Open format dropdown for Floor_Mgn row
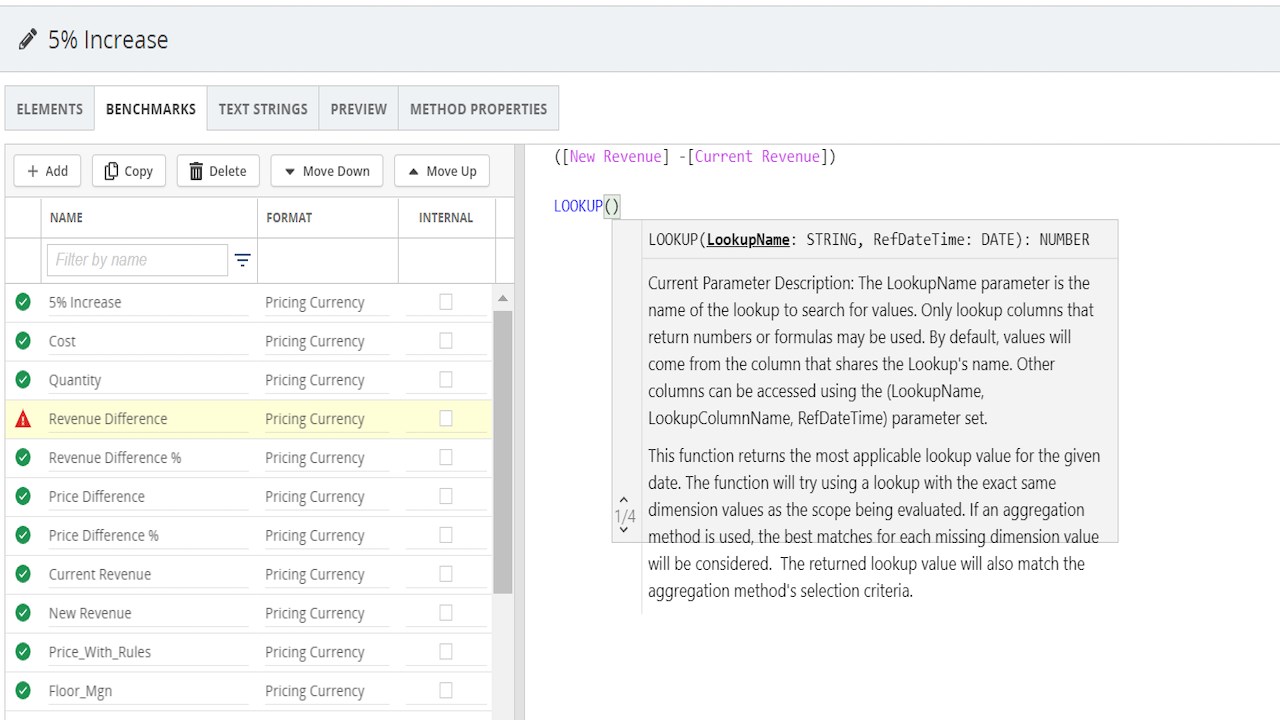This screenshot has height=720, width=1280. (x=327, y=691)
